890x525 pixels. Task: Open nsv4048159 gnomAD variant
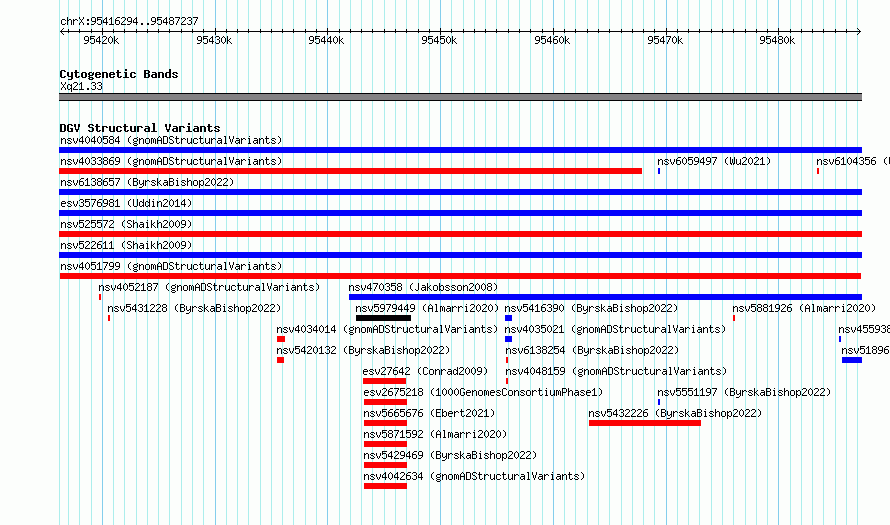[x=616, y=371]
